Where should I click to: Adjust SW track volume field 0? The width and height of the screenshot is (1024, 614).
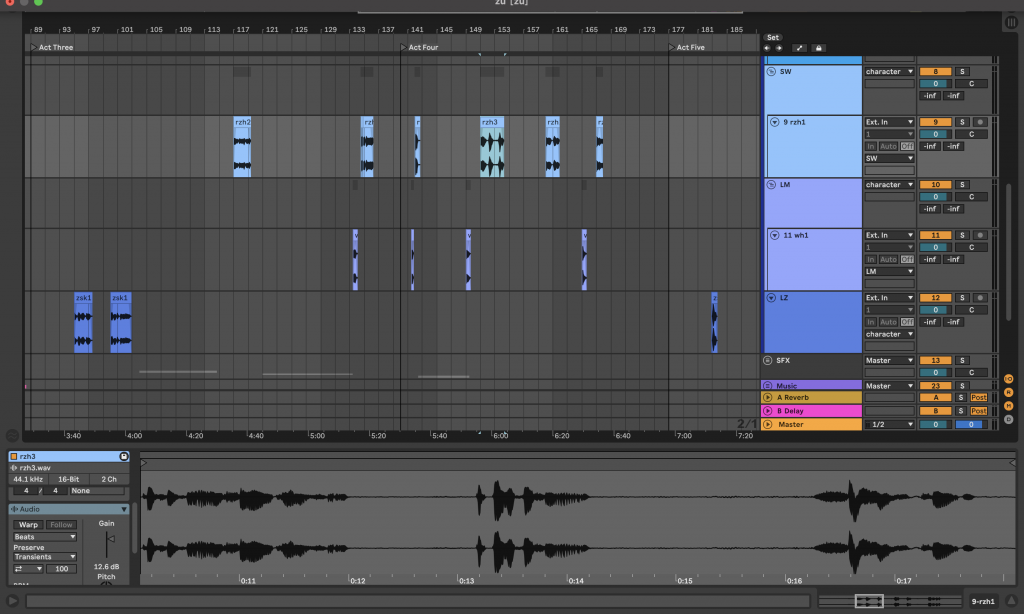pyautogui.click(x=935, y=84)
